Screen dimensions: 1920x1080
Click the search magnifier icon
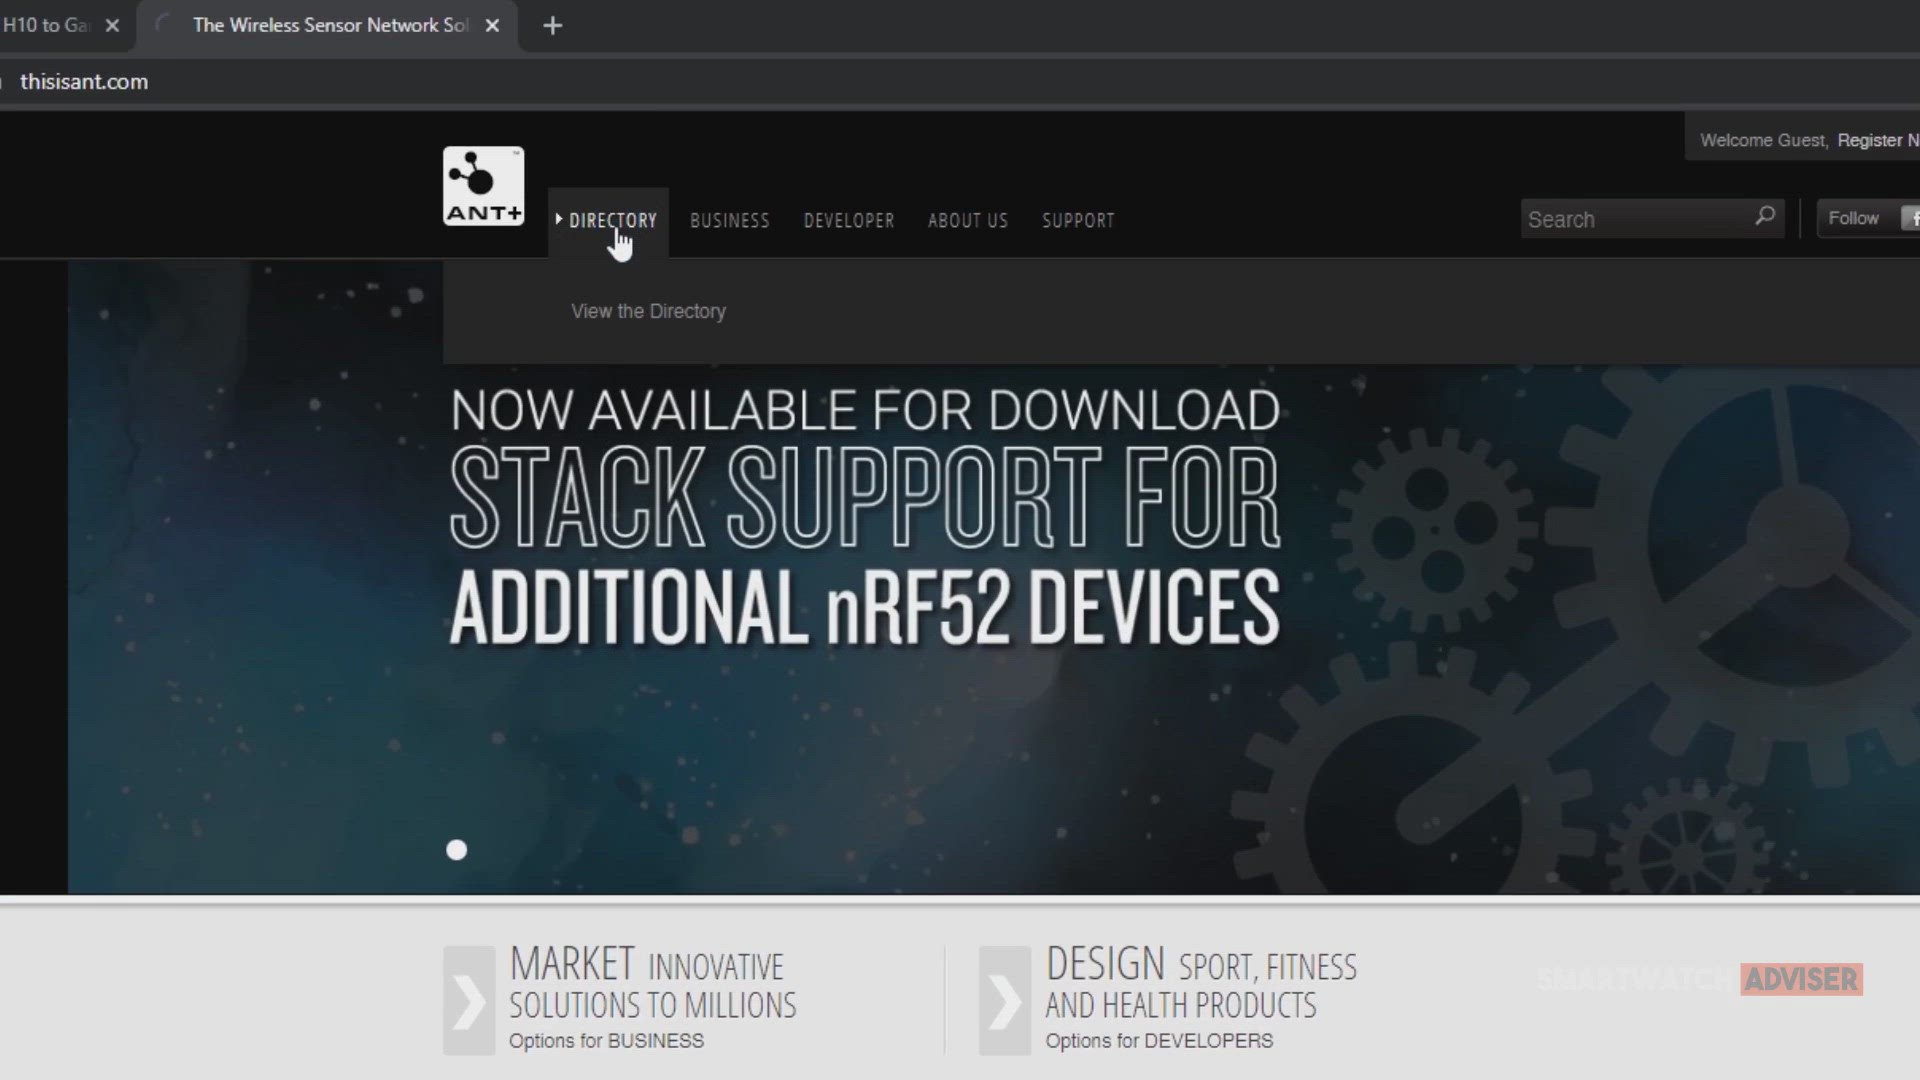1765,217
